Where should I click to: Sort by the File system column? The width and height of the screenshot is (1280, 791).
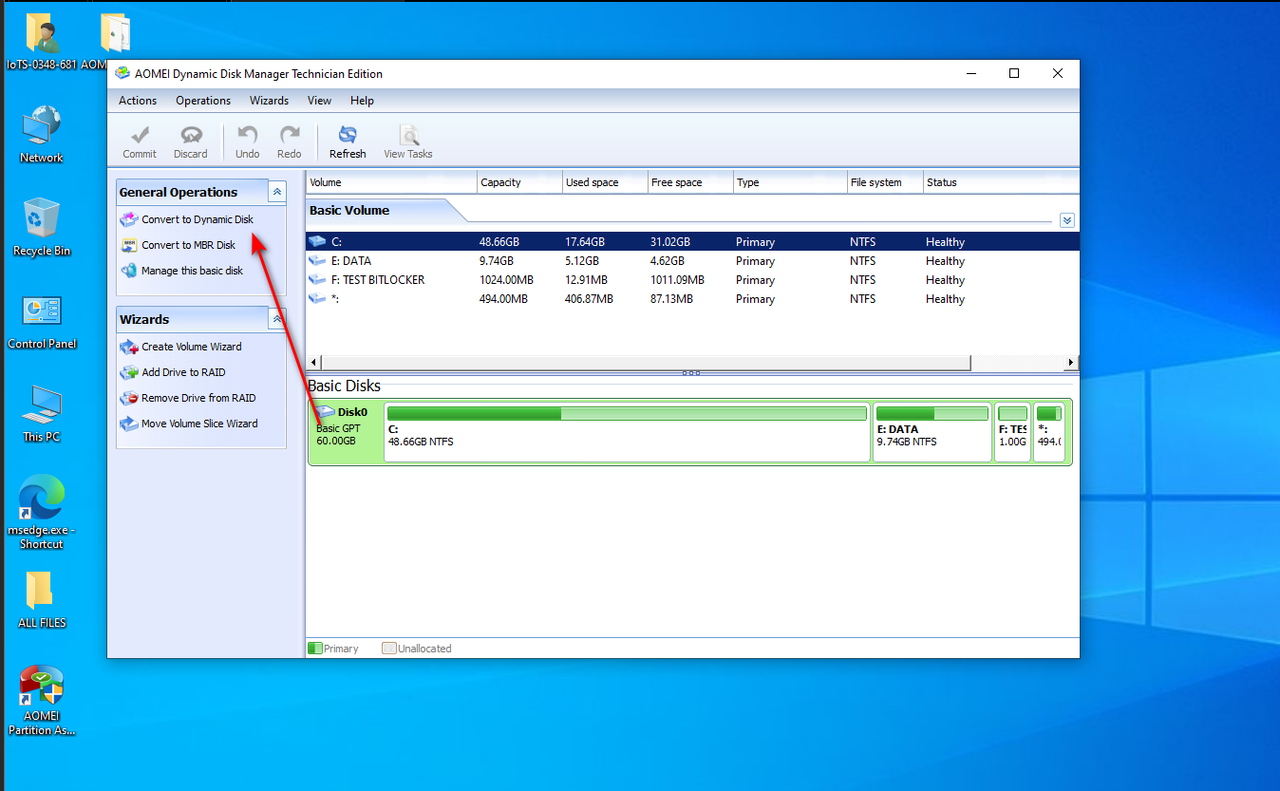(884, 182)
